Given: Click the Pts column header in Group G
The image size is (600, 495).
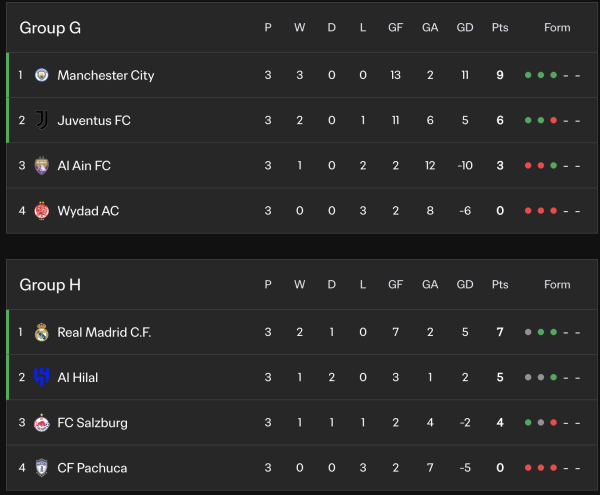Looking at the screenshot, I should click(500, 28).
